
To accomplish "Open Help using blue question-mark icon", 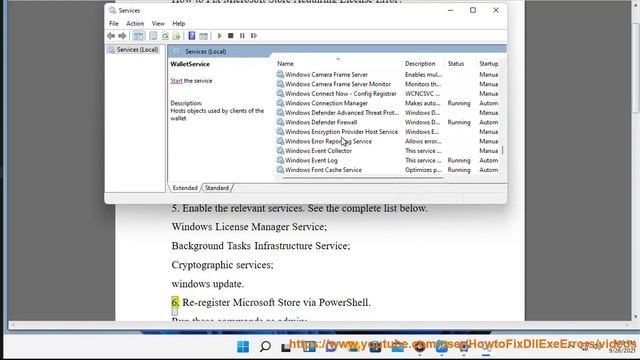I will tap(191, 36).
